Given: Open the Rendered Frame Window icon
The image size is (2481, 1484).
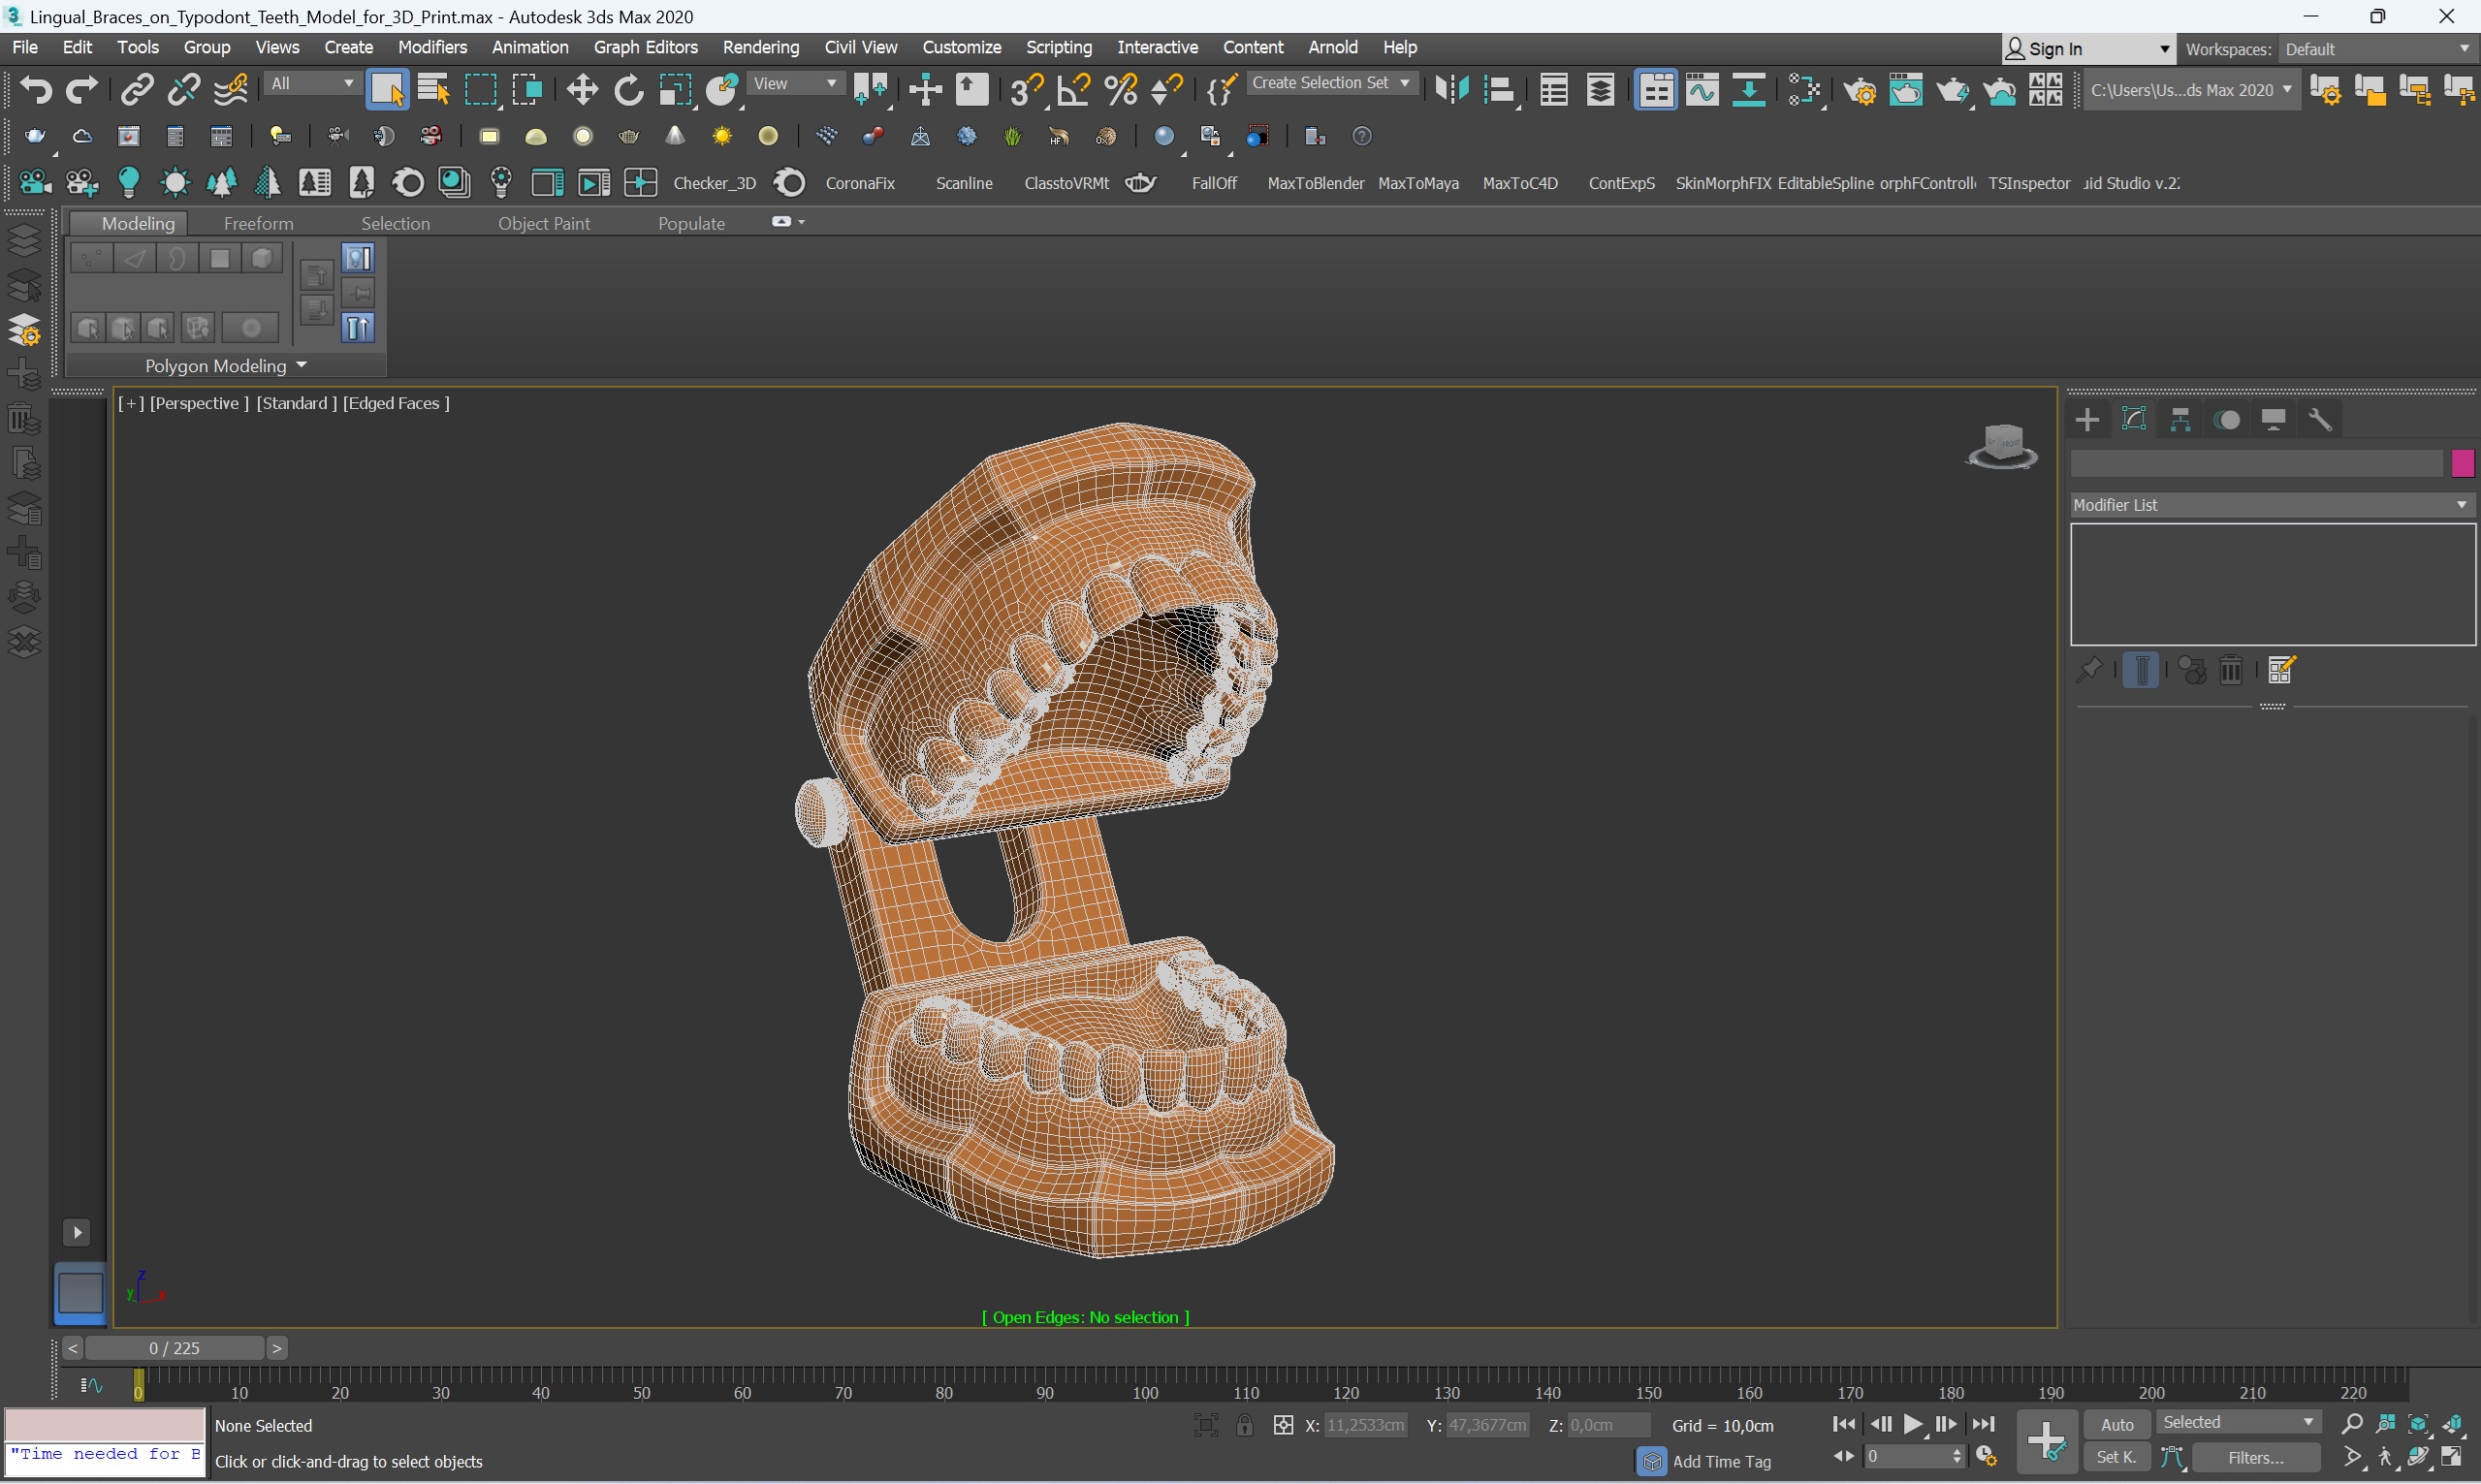Looking at the screenshot, I should click(1906, 90).
